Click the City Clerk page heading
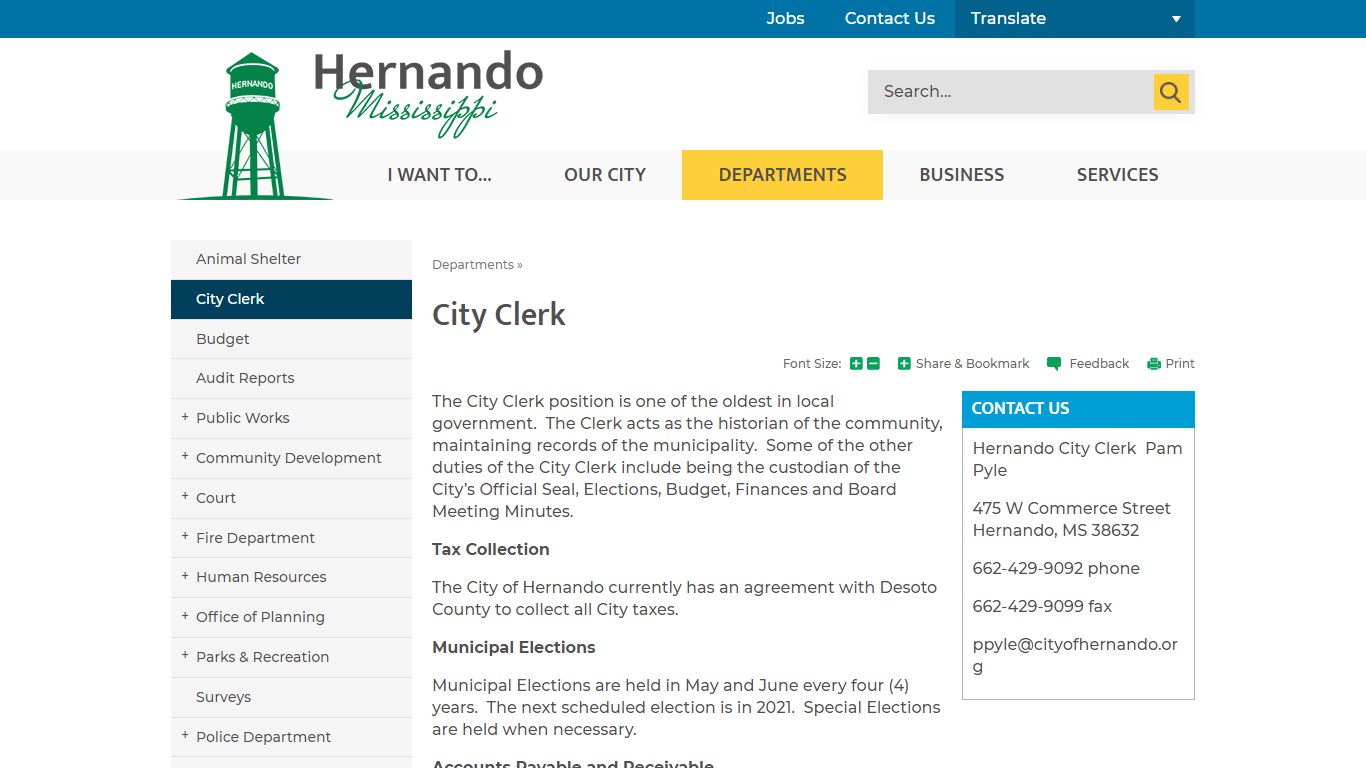Image resolution: width=1366 pixels, height=768 pixels. pos(499,315)
